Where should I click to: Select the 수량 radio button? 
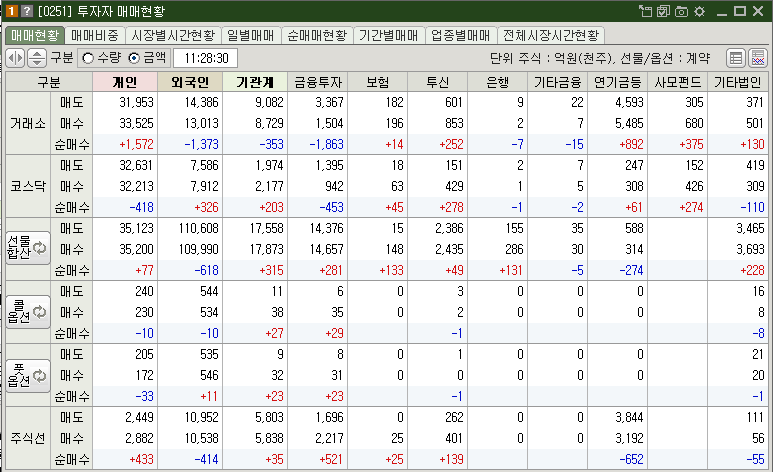tap(88, 58)
